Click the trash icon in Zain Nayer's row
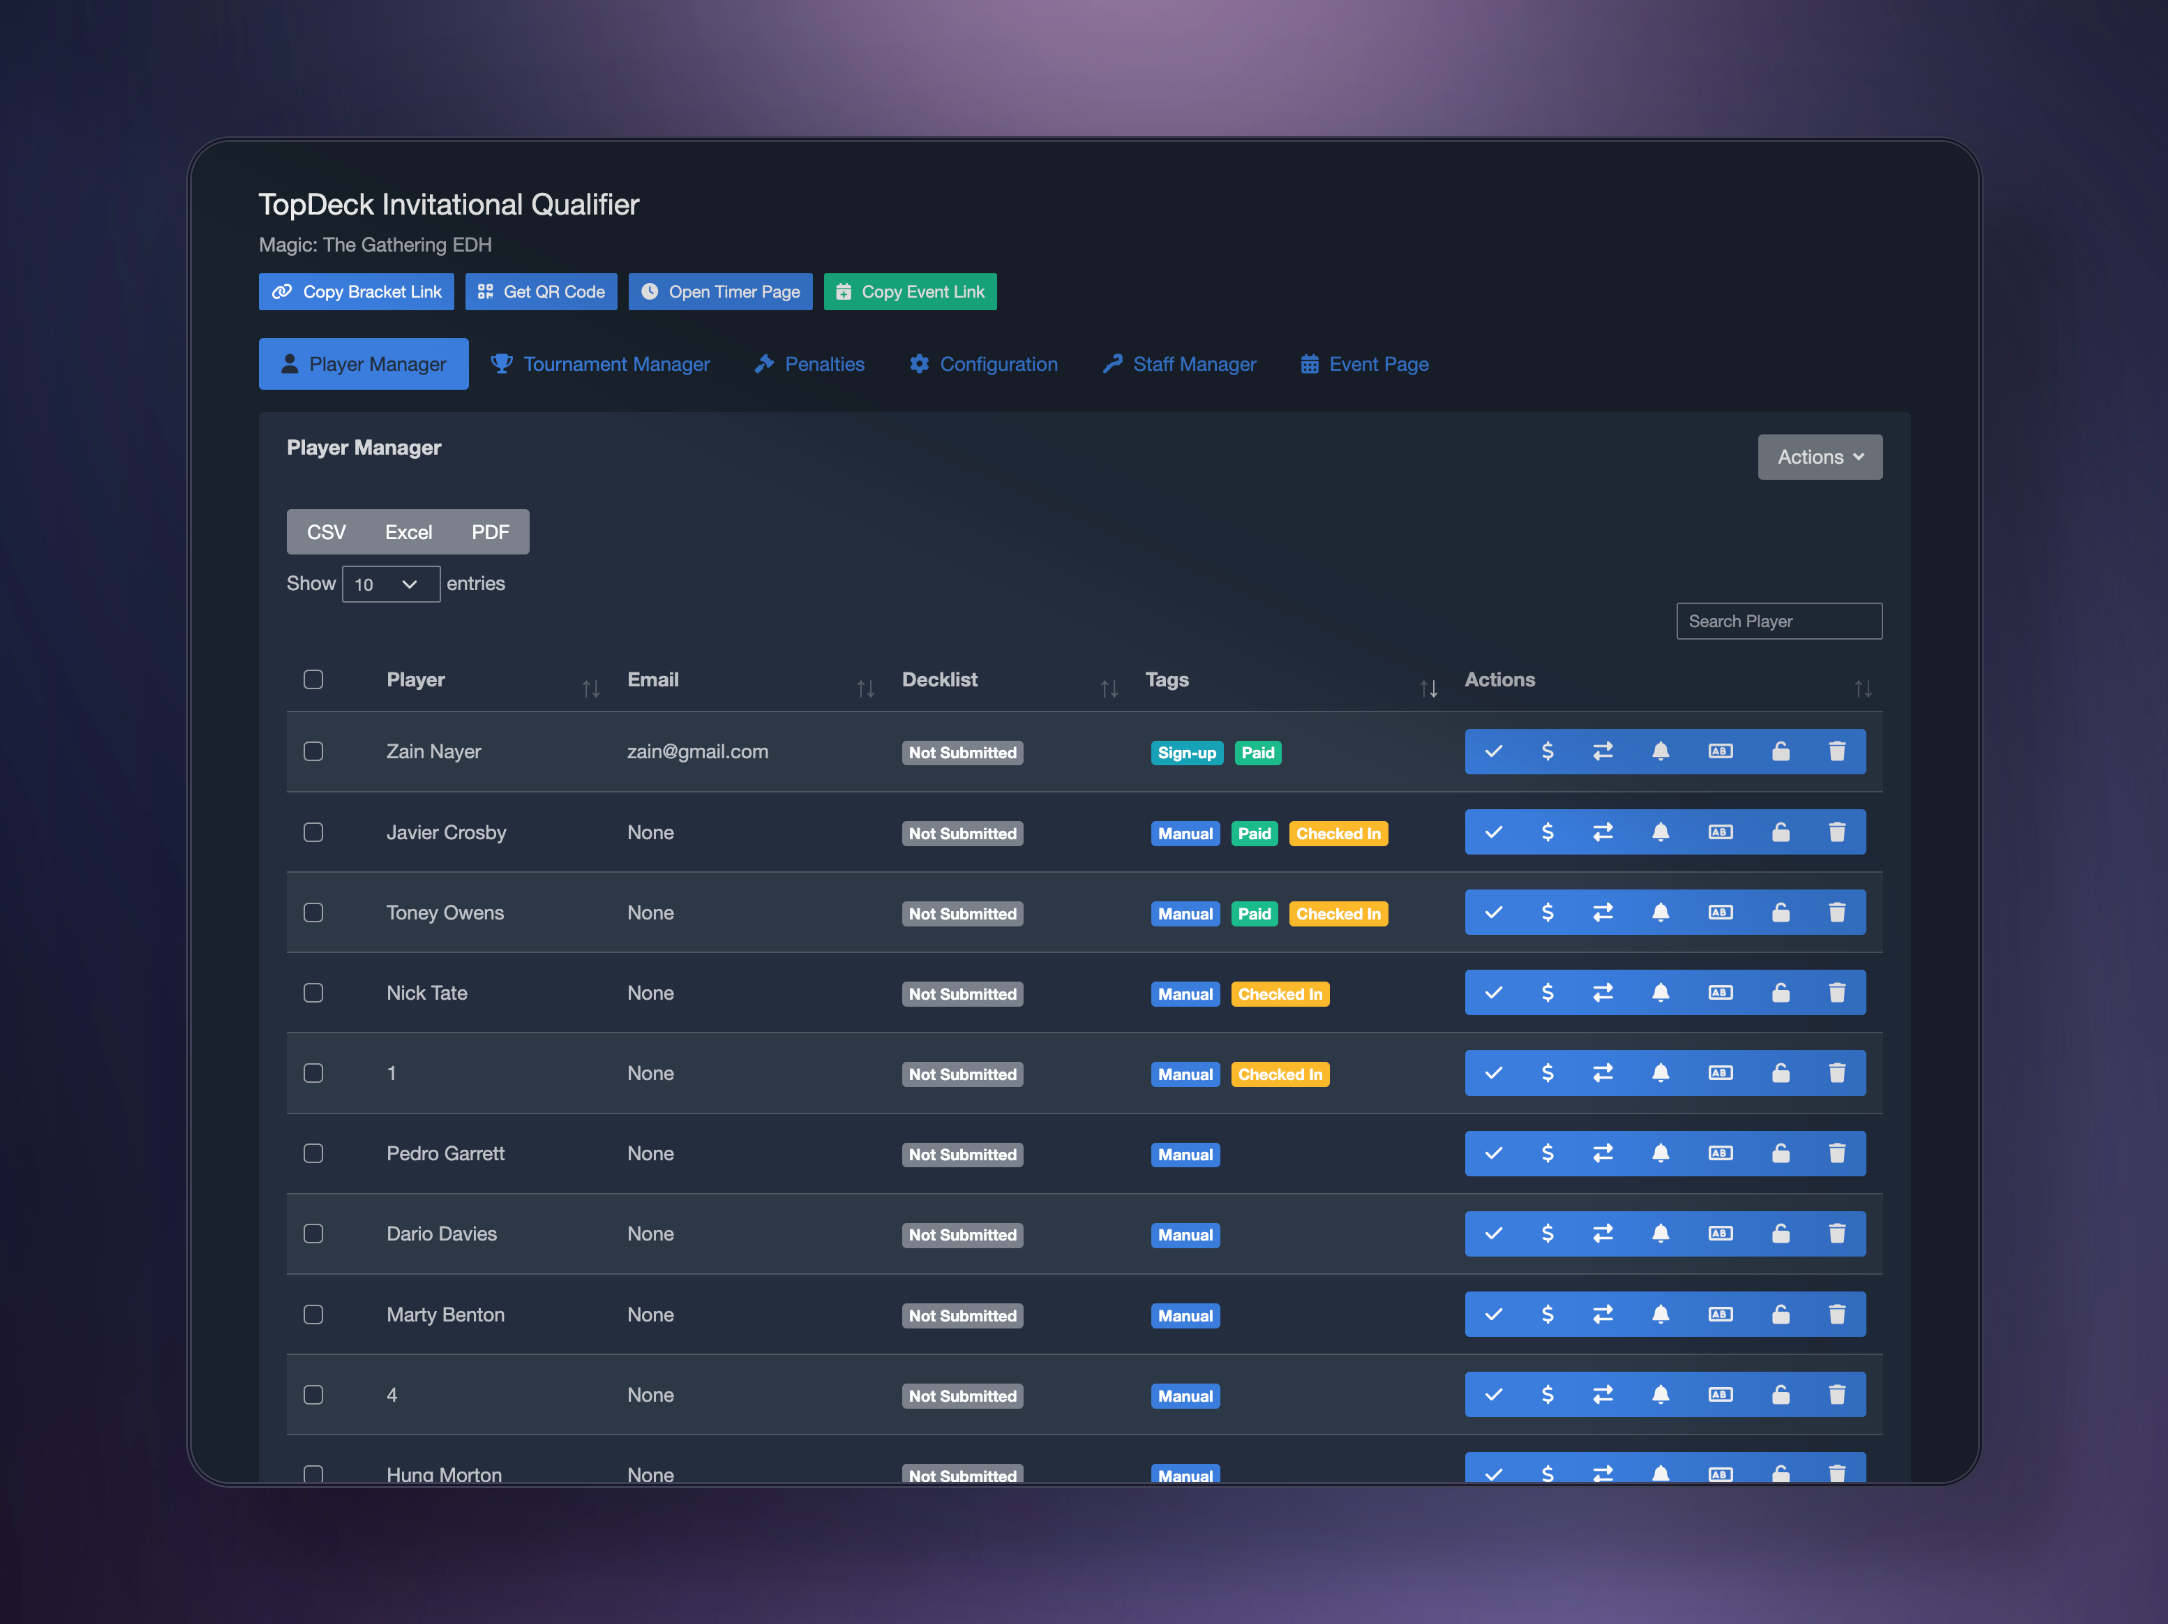2168x1624 pixels. click(1837, 751)
